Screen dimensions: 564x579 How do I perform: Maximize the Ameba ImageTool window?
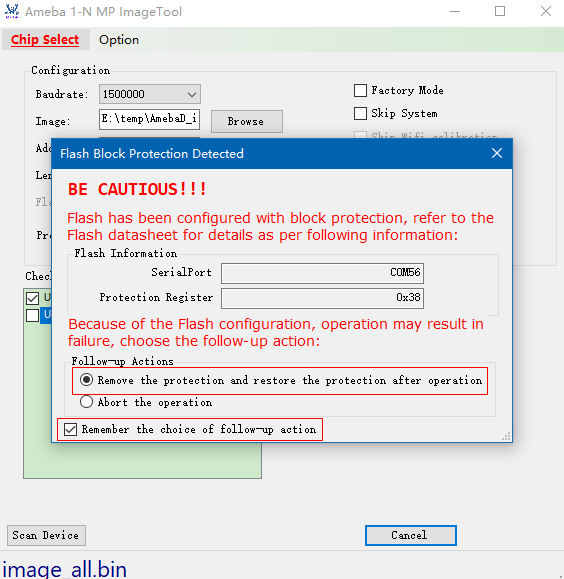click(500, 11)
